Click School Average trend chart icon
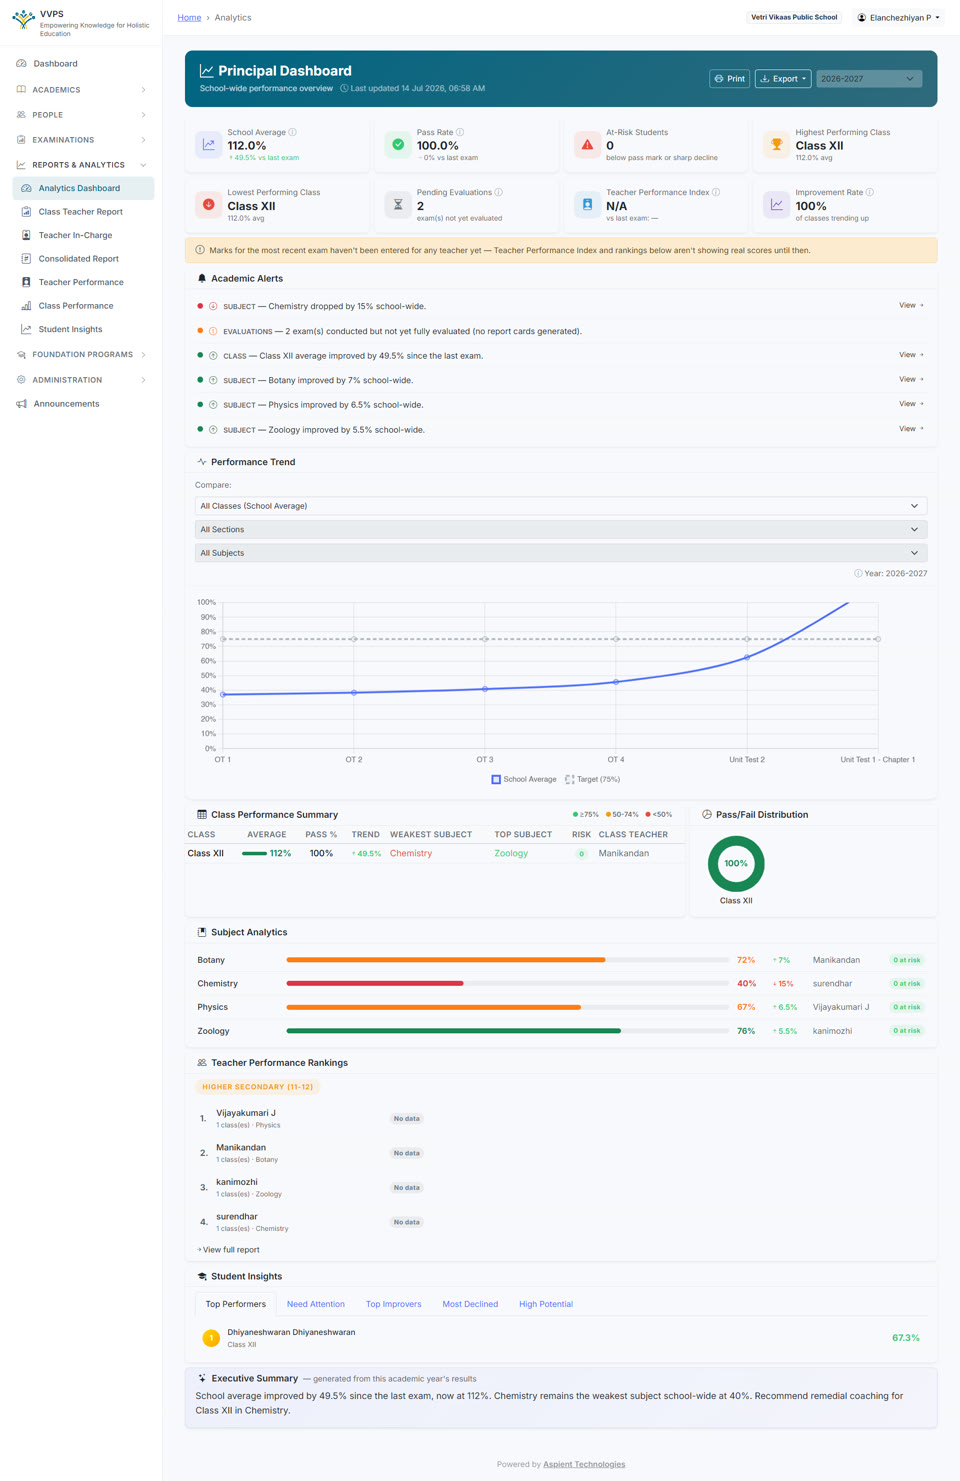Viewport: 960px width, 1481px height. point(209,145)
